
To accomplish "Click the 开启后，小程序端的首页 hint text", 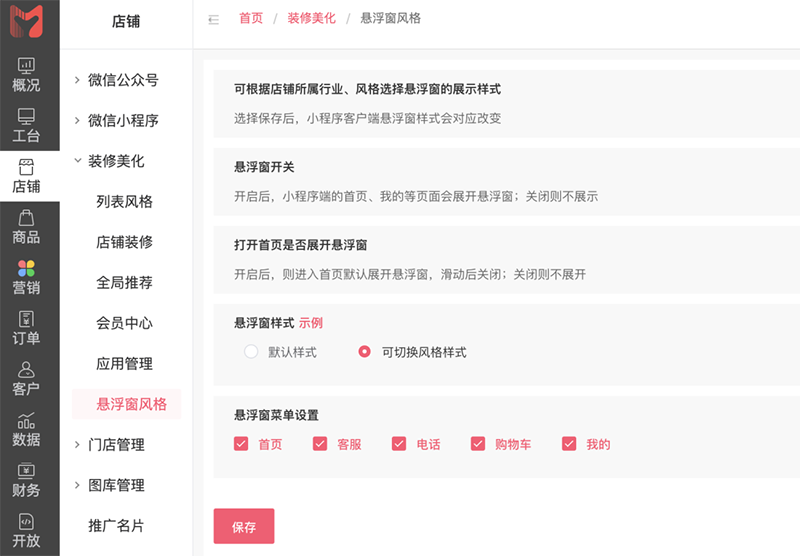I will point(416,196).
